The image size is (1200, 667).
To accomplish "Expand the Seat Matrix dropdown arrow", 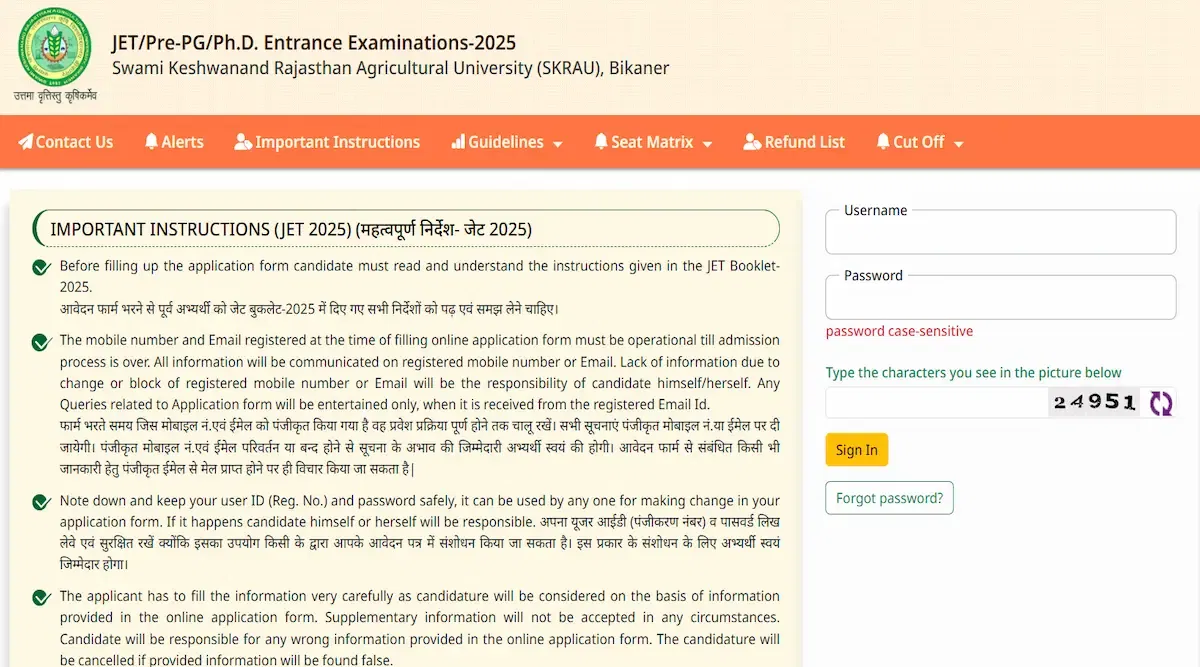I will coord(707,144).
